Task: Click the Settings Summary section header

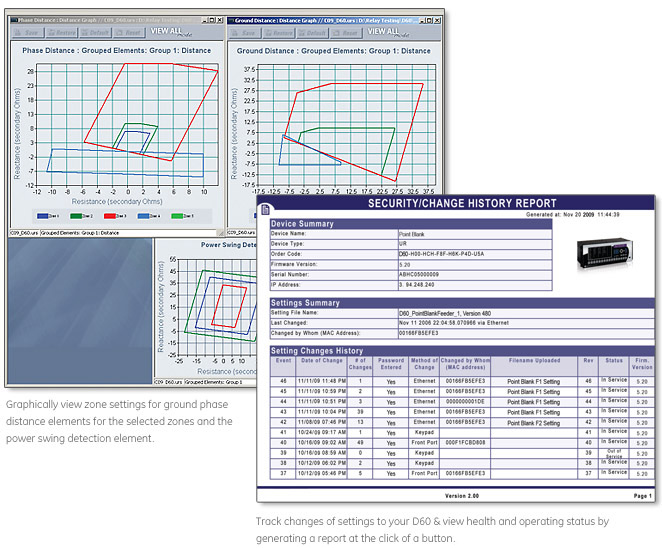Action: 462,303
